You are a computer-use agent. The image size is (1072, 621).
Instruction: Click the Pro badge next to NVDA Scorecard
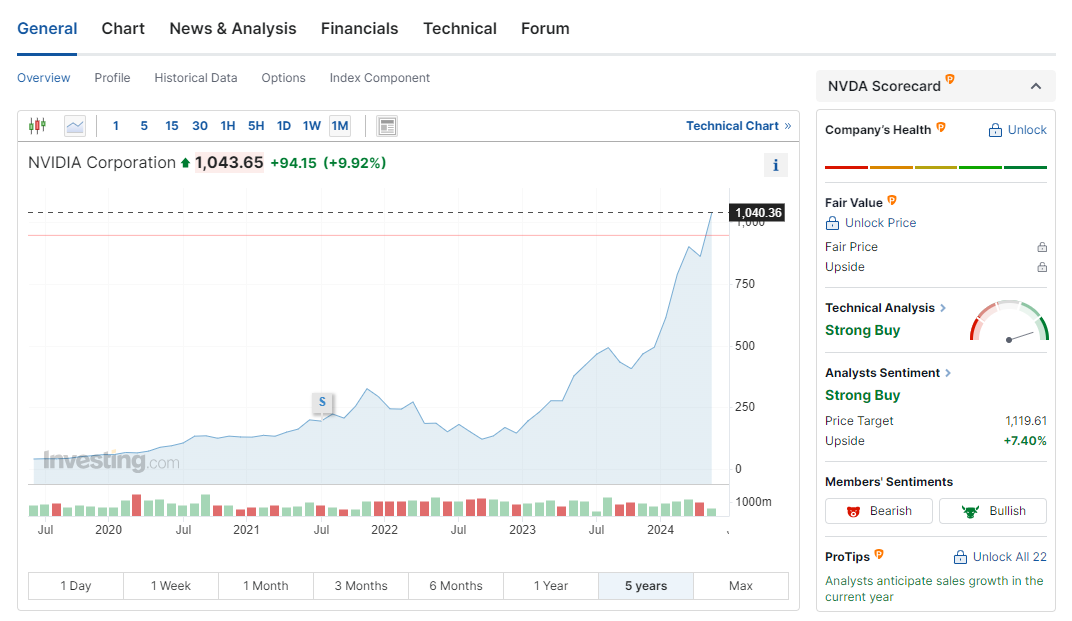point(950,80)
